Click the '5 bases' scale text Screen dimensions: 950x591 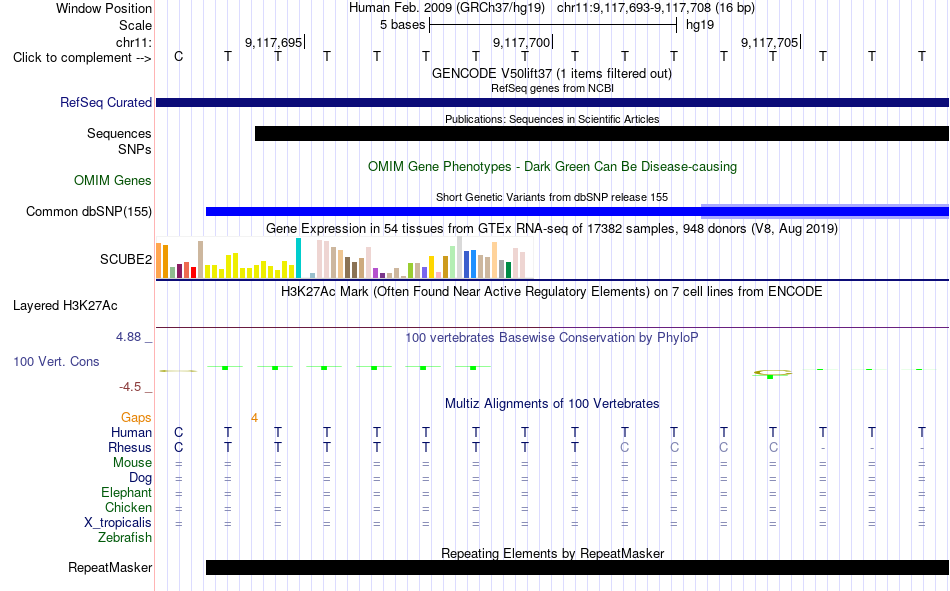point(402,25)
